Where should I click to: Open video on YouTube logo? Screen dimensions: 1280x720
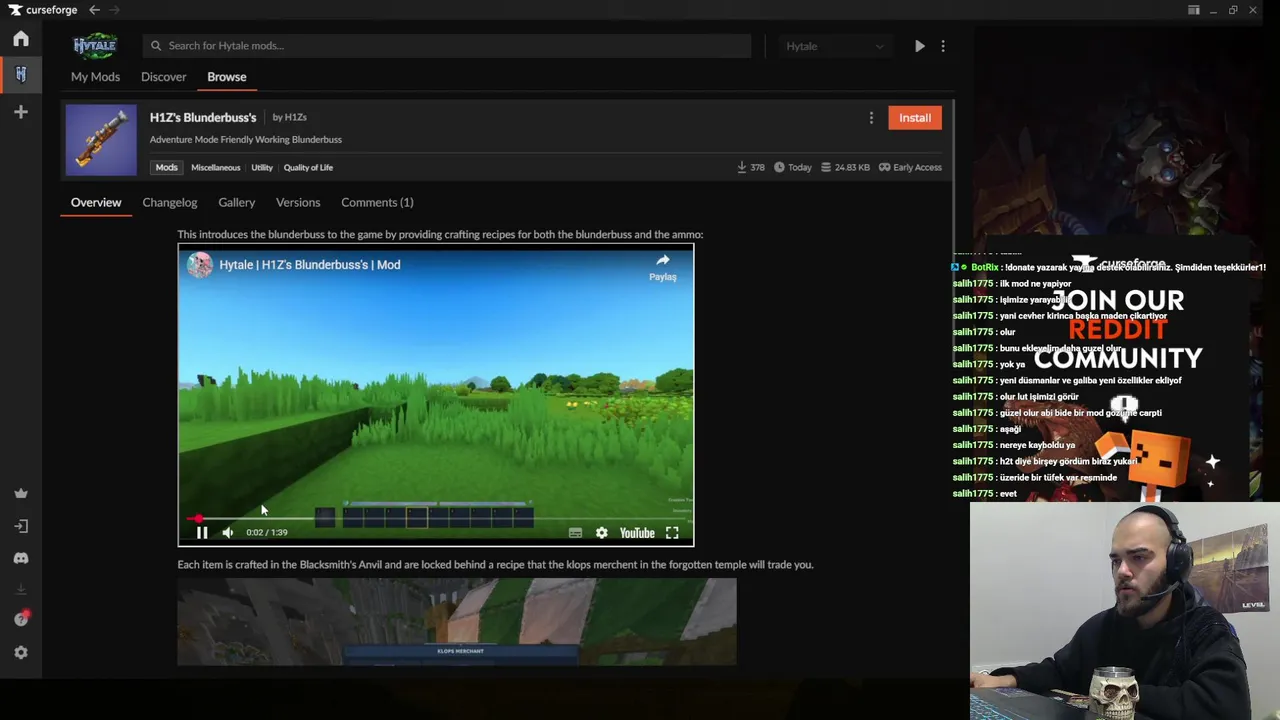tap(637, 533)
